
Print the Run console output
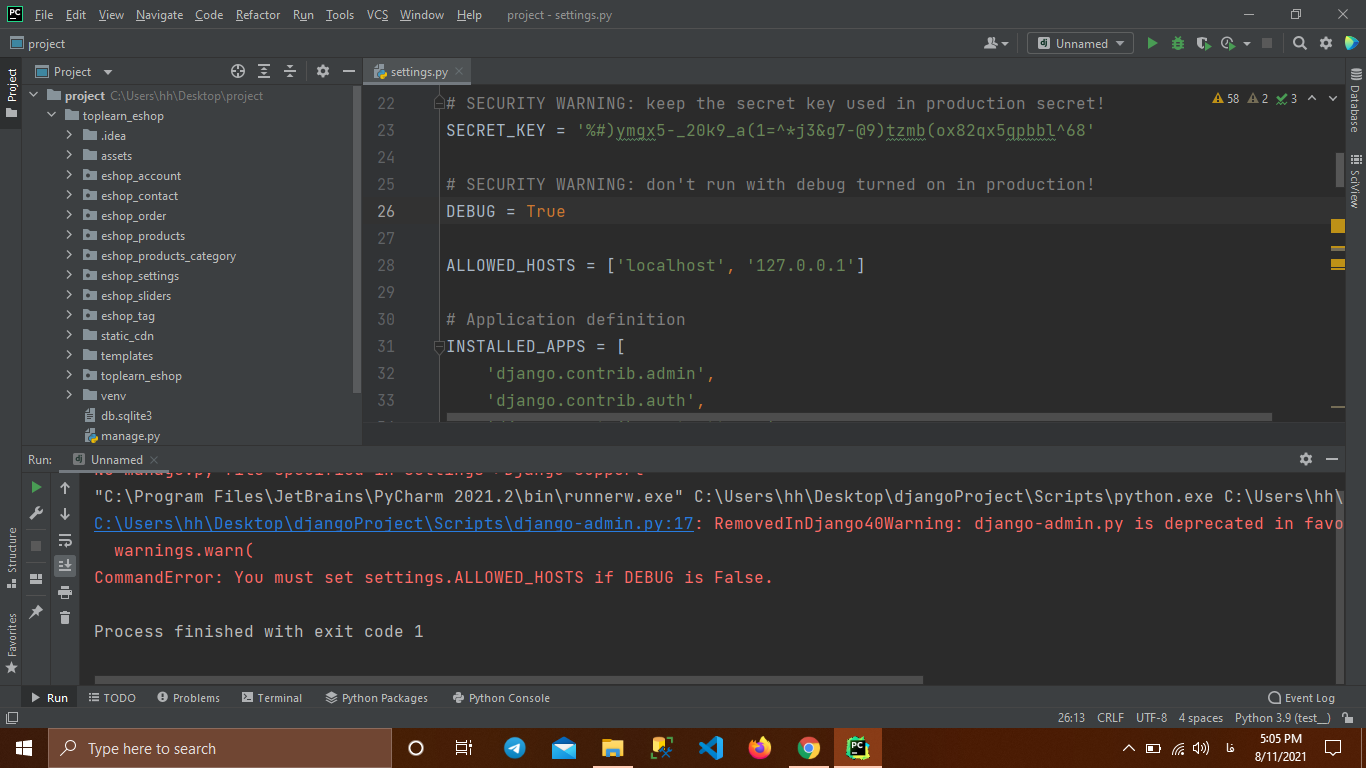(x=65, y=592)
